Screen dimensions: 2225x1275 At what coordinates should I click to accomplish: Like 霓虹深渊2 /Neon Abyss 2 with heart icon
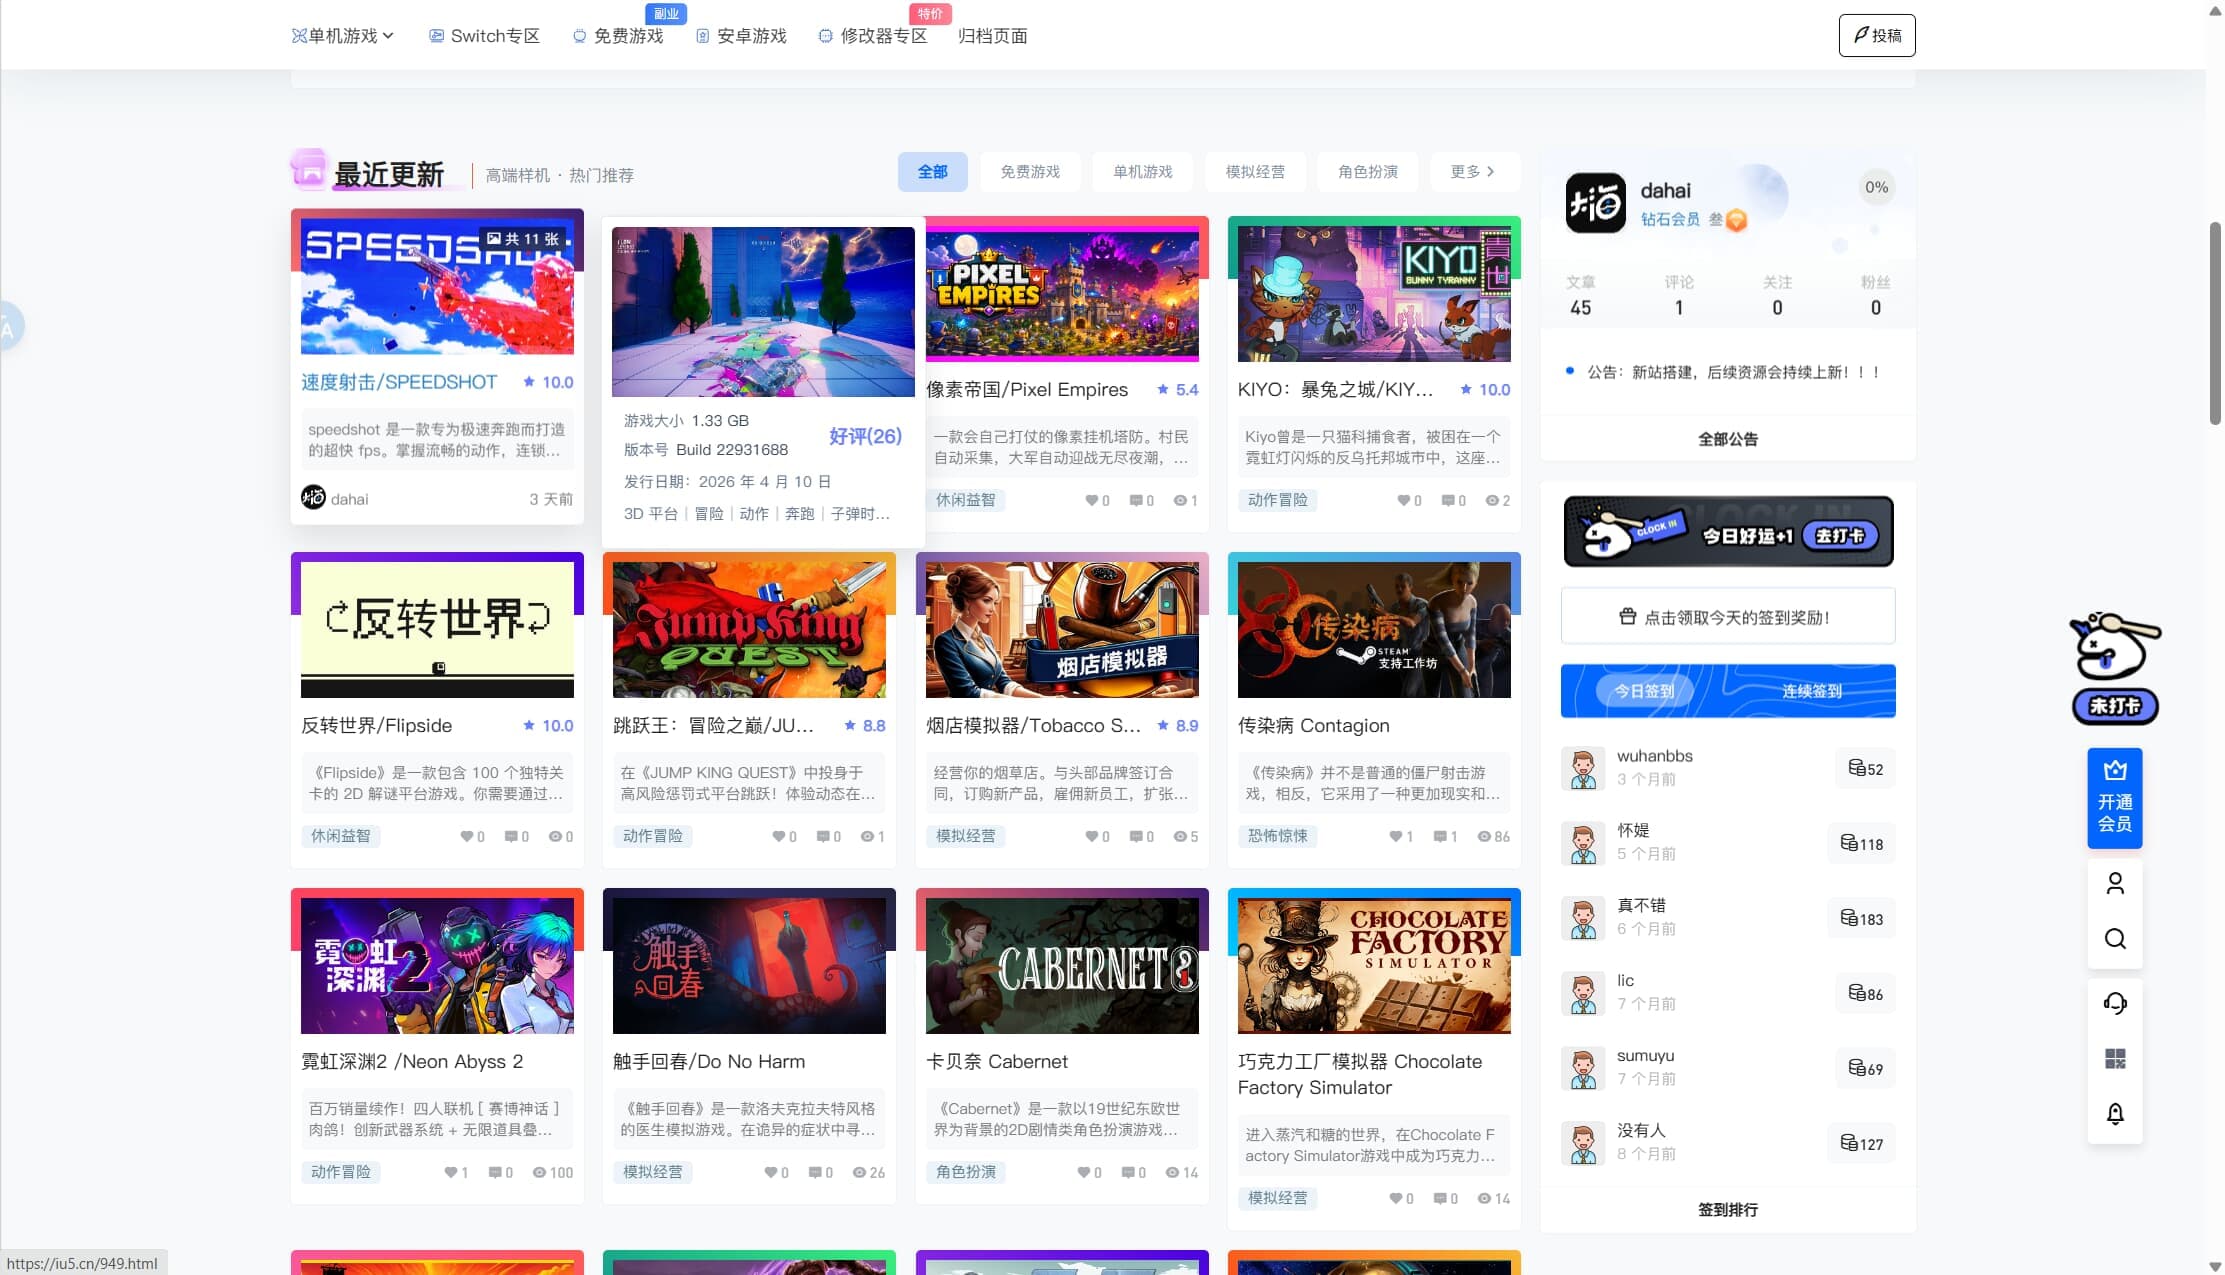pos(451,1172)
